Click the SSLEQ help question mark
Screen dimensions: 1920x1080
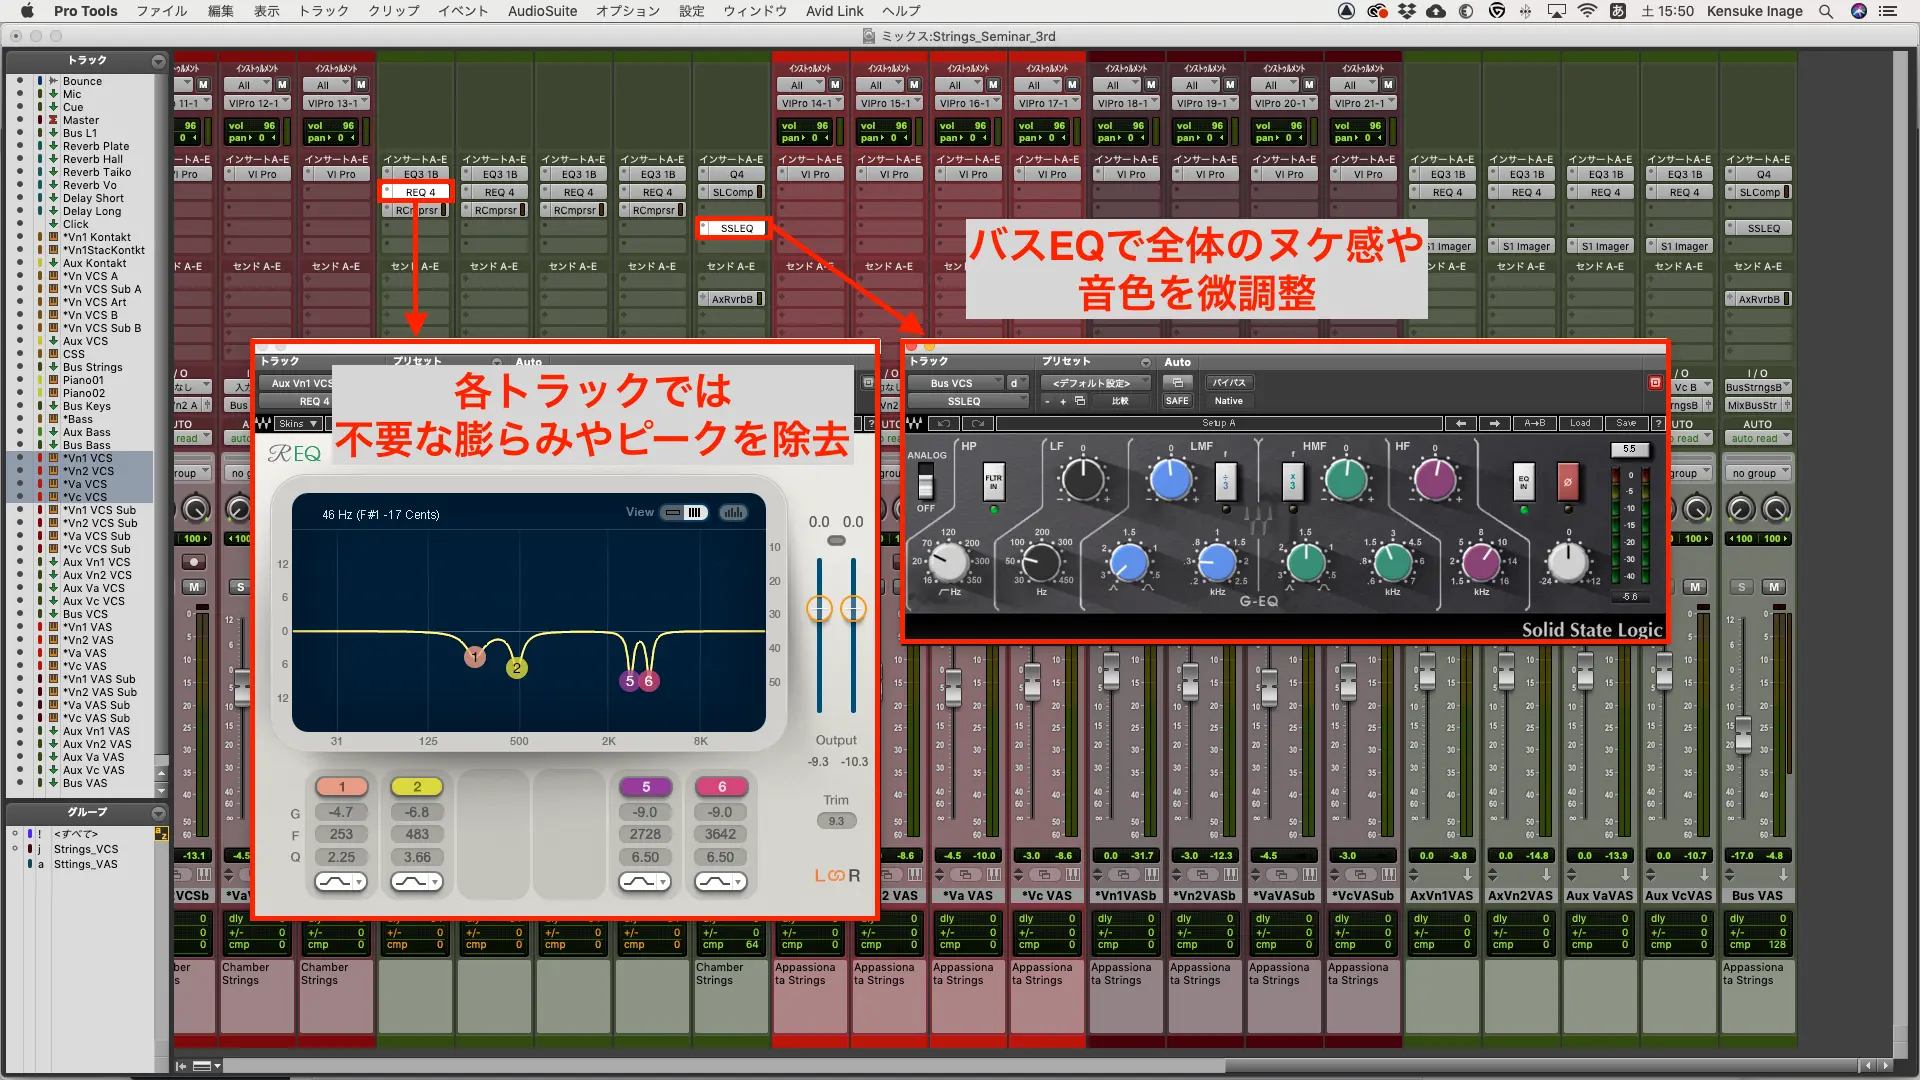[x=1658, y=423]
